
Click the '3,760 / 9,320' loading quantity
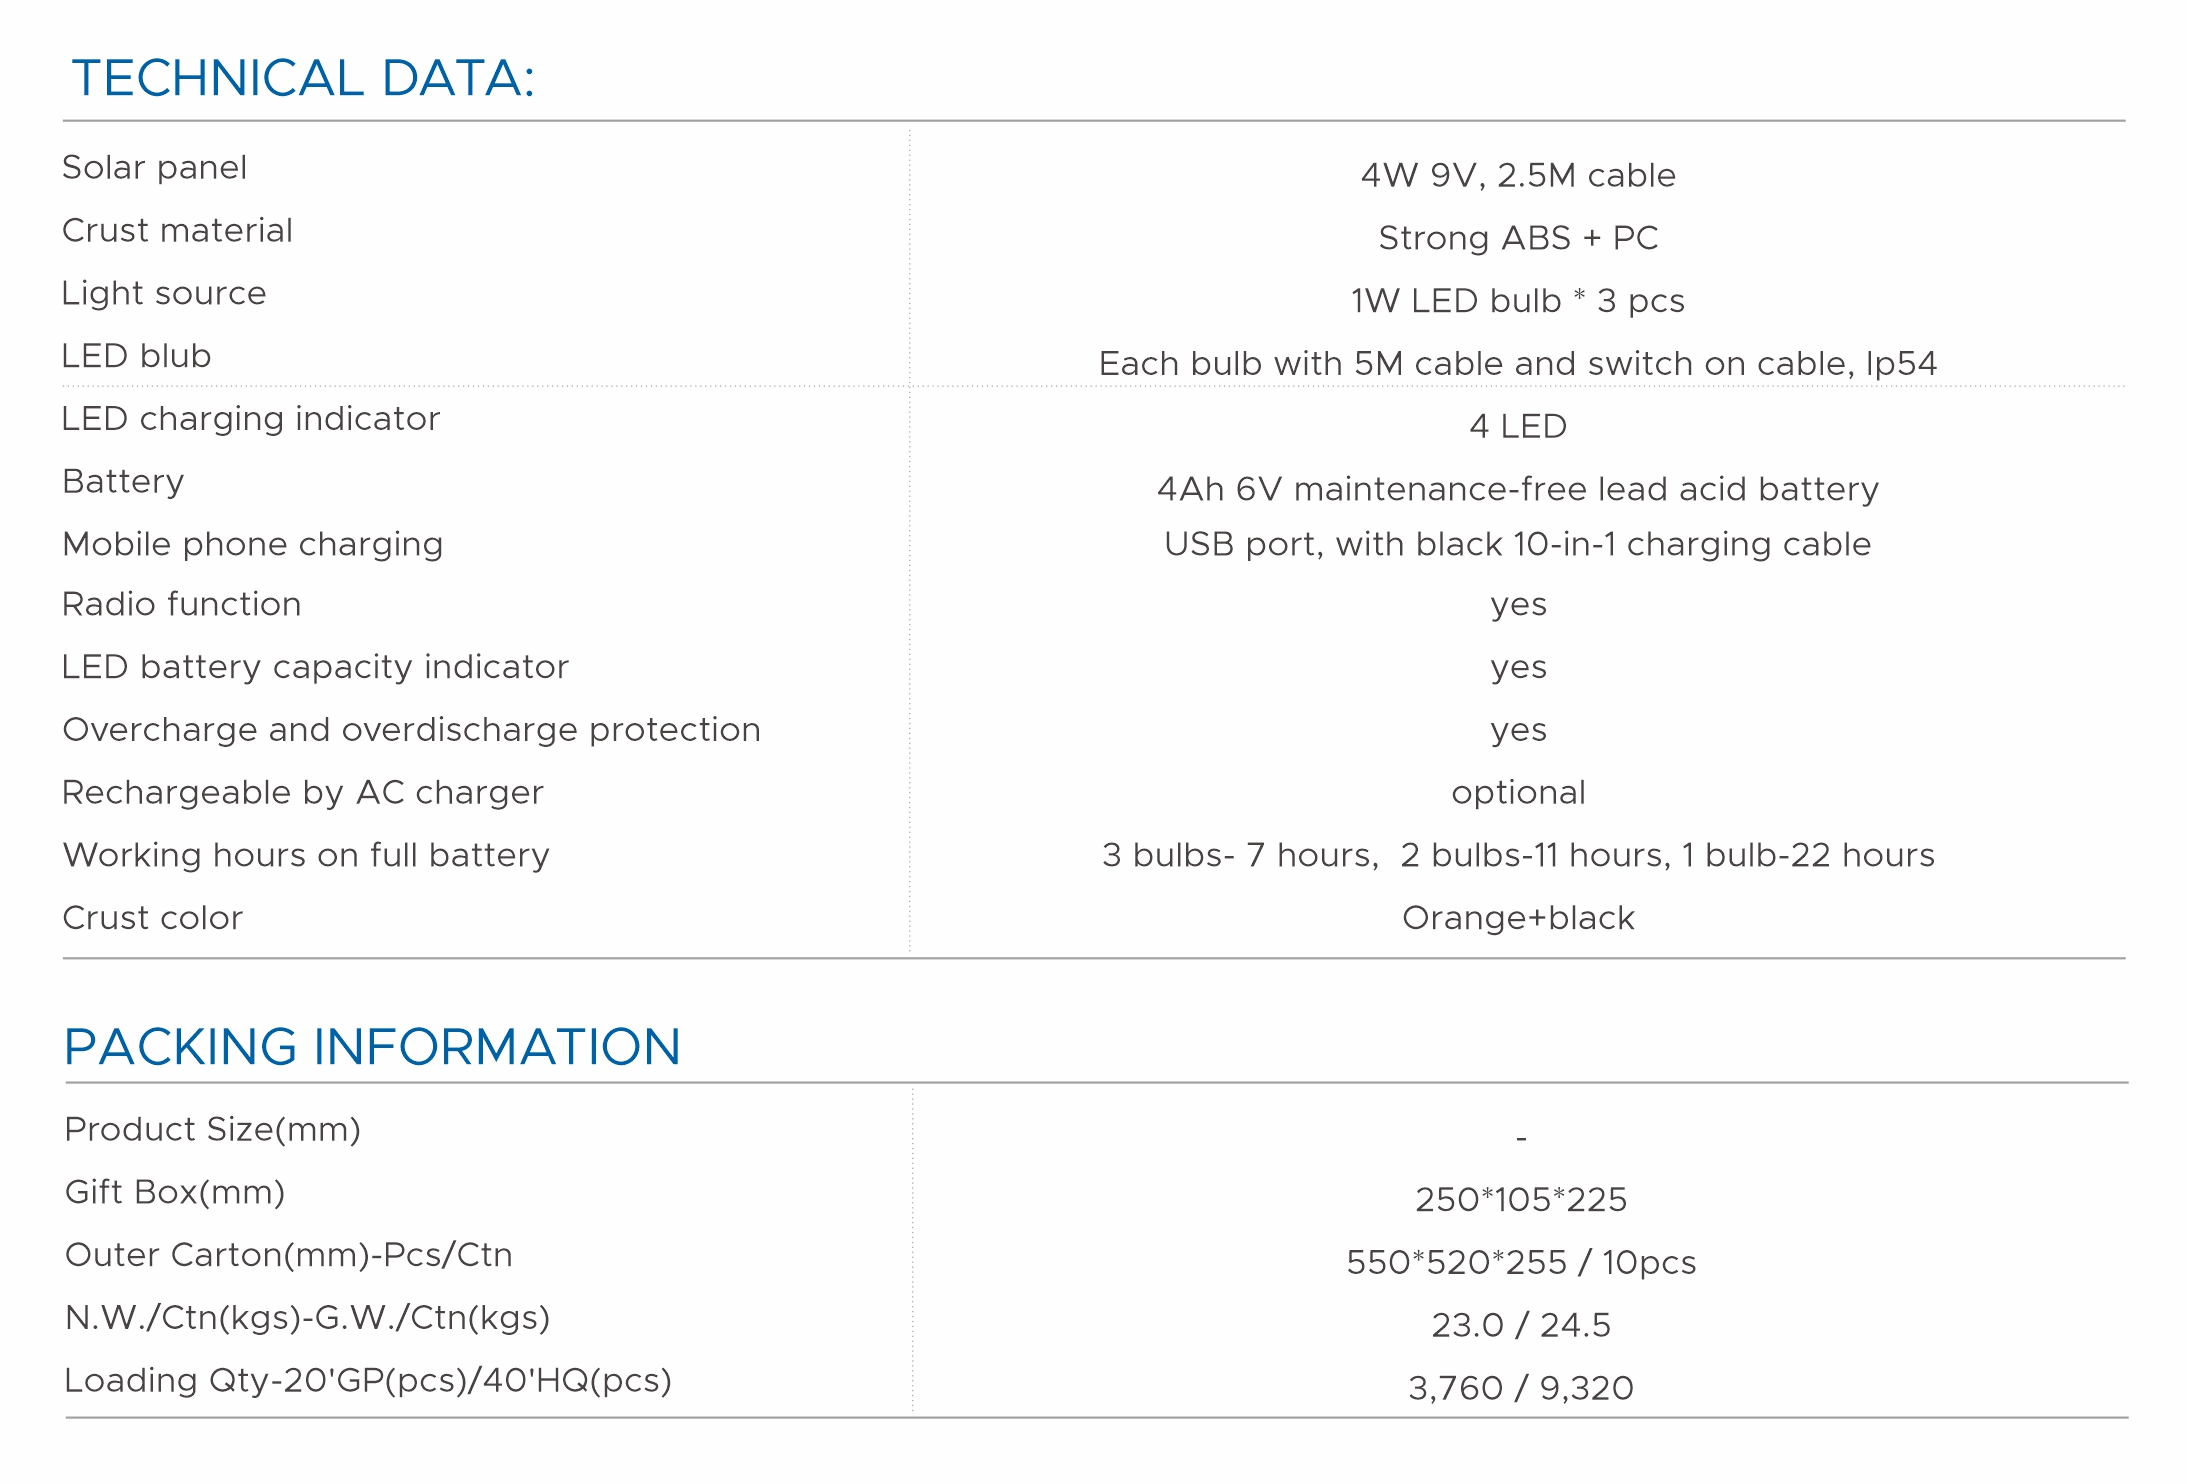(1521, 1388)
